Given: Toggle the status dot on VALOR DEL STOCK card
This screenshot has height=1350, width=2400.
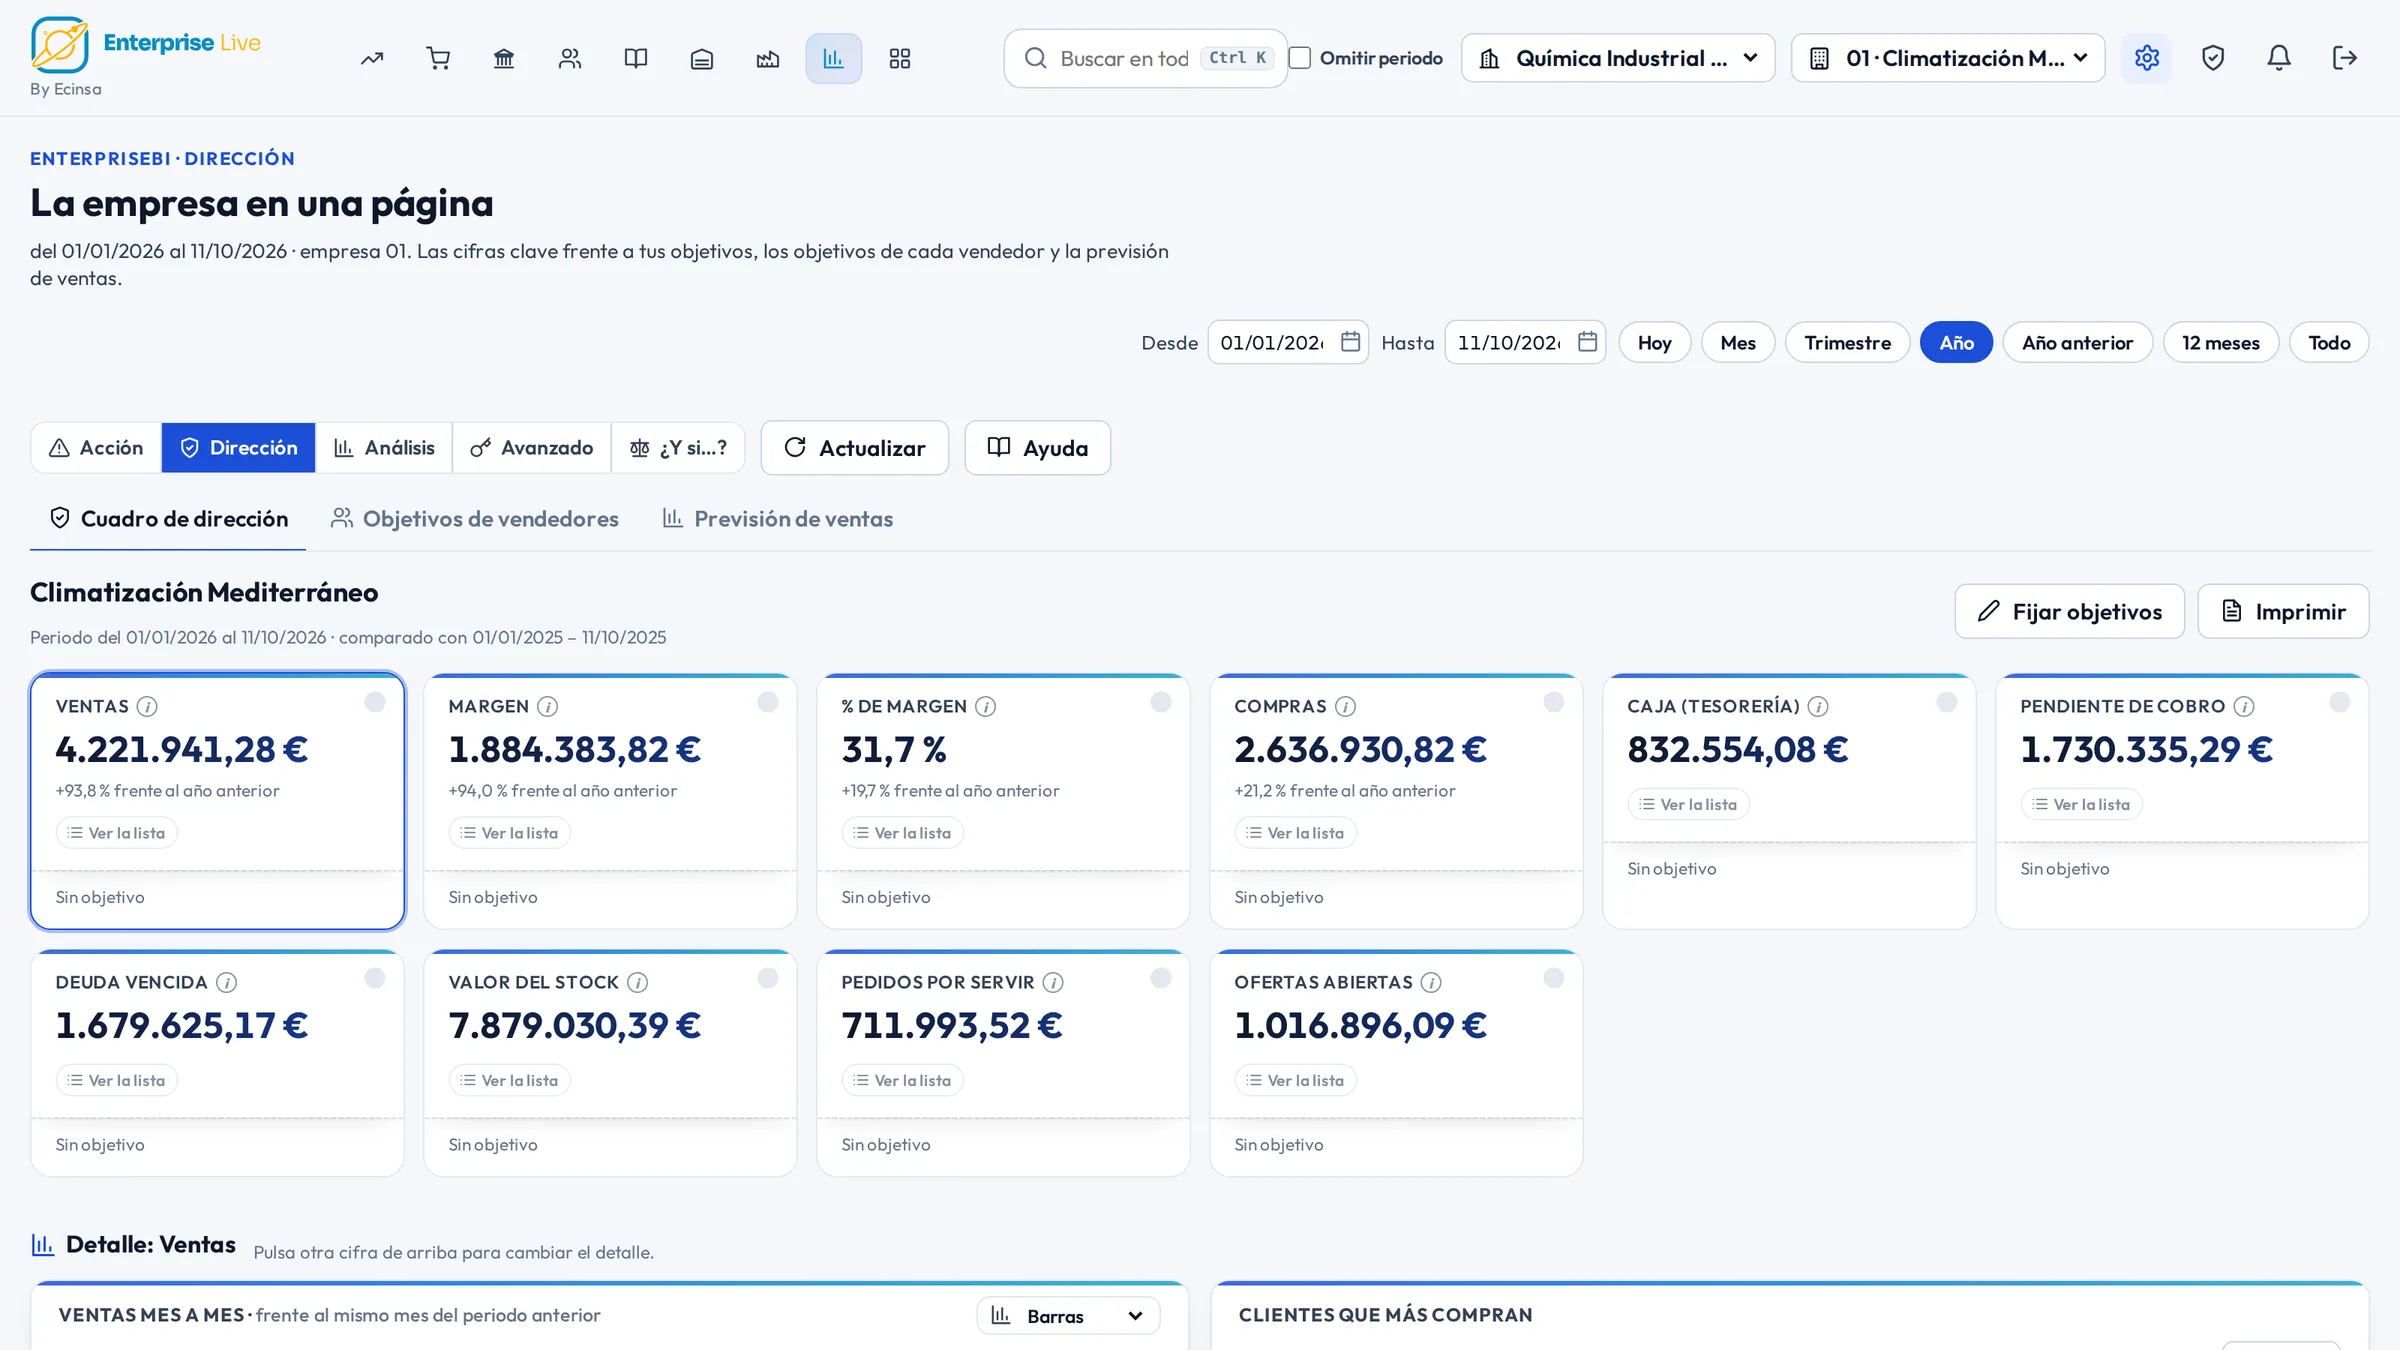Looking at the screenshot, I should 768,978.
